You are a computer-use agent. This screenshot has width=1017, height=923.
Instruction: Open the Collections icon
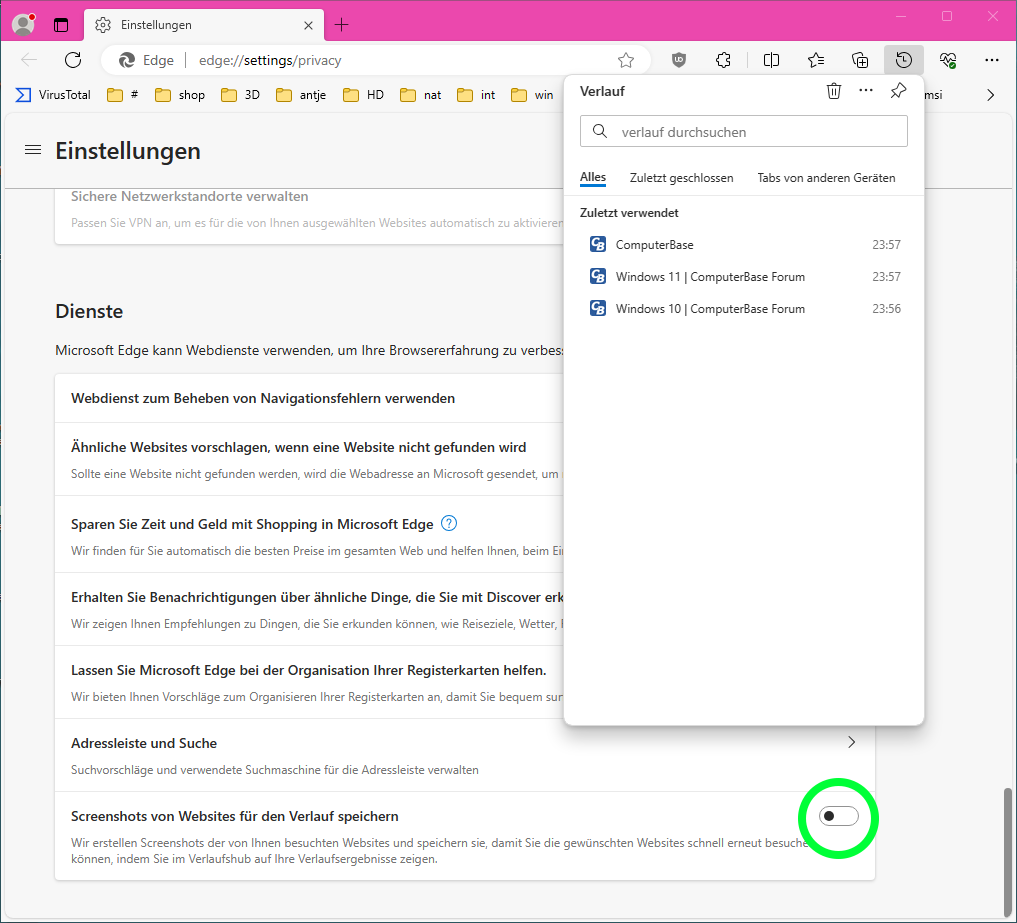(859, 60)
